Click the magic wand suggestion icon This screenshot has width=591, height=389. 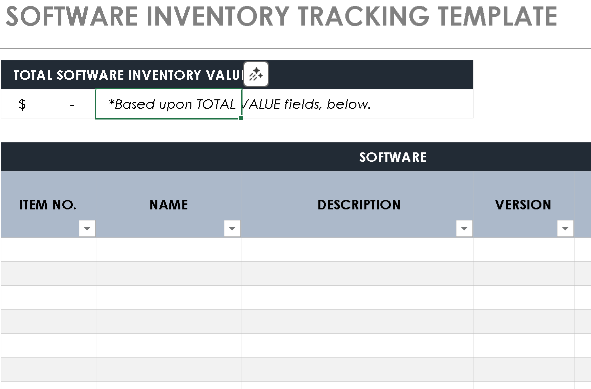(x=256, y=74)
